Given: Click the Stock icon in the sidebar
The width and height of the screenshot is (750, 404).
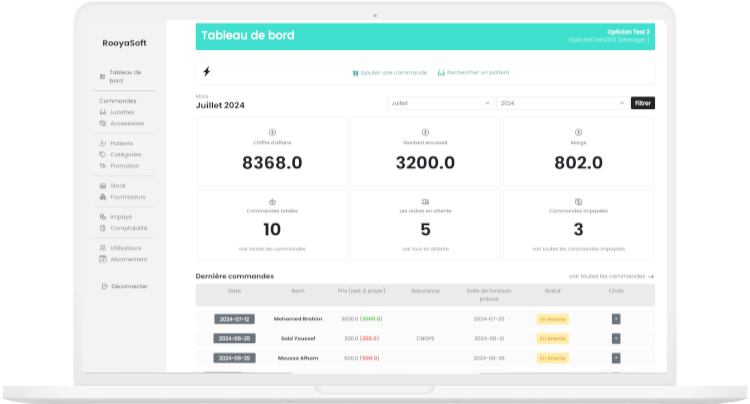Looking at the screenshot, I should tap(103, 185).
